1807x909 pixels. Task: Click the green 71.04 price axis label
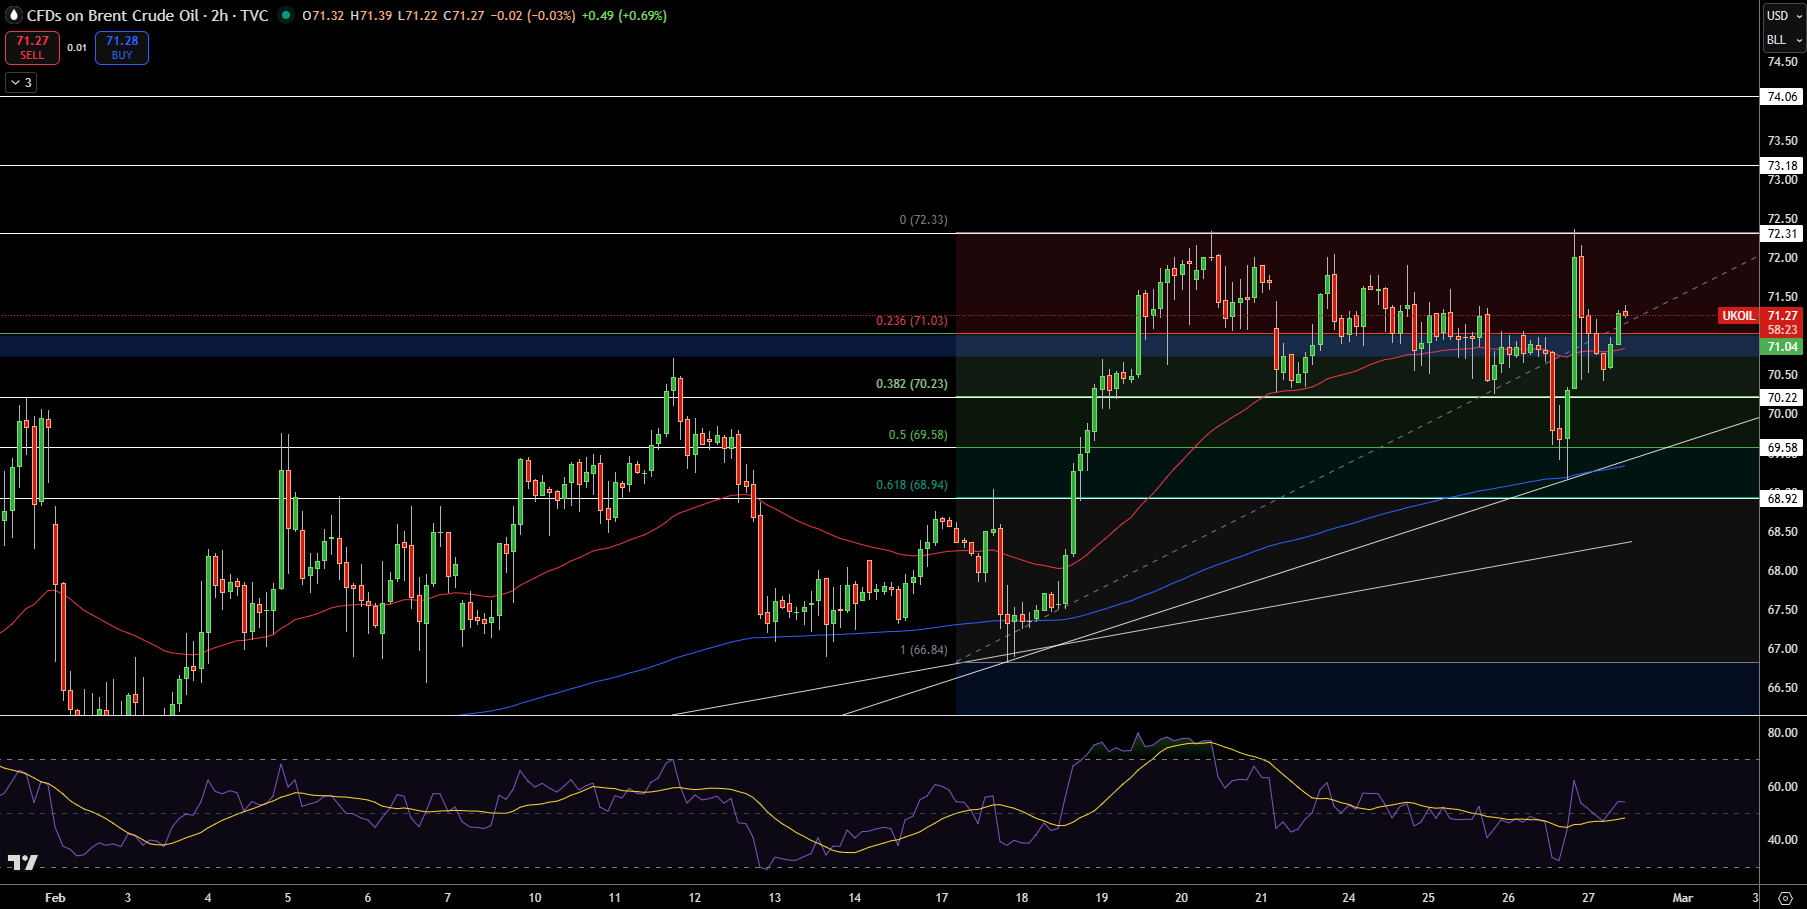point(1782,347)
